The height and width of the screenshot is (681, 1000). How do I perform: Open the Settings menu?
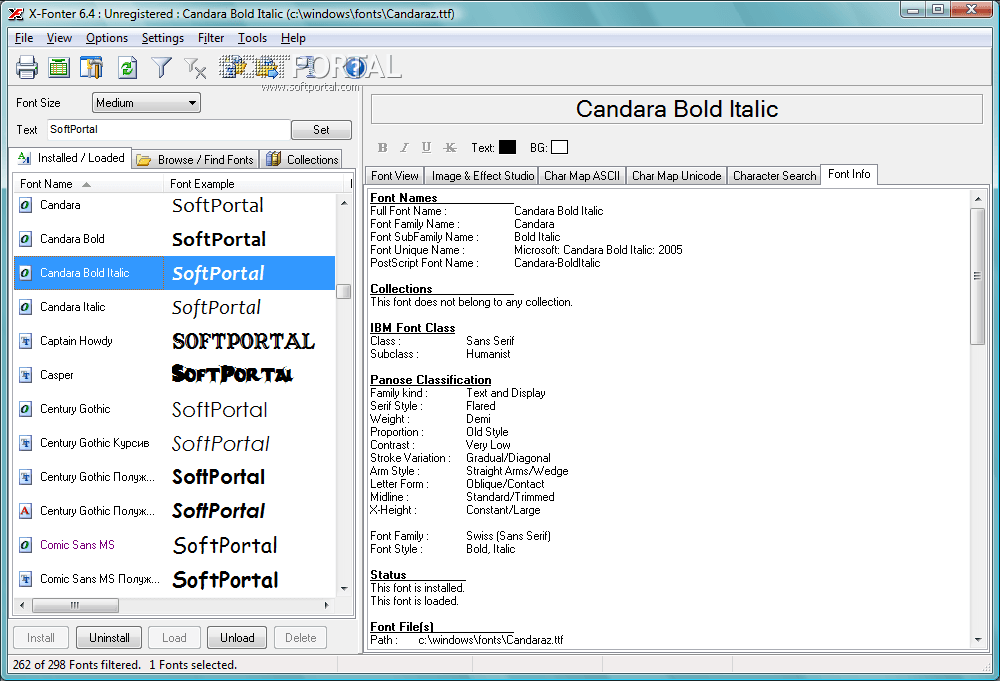click(163, 38)
